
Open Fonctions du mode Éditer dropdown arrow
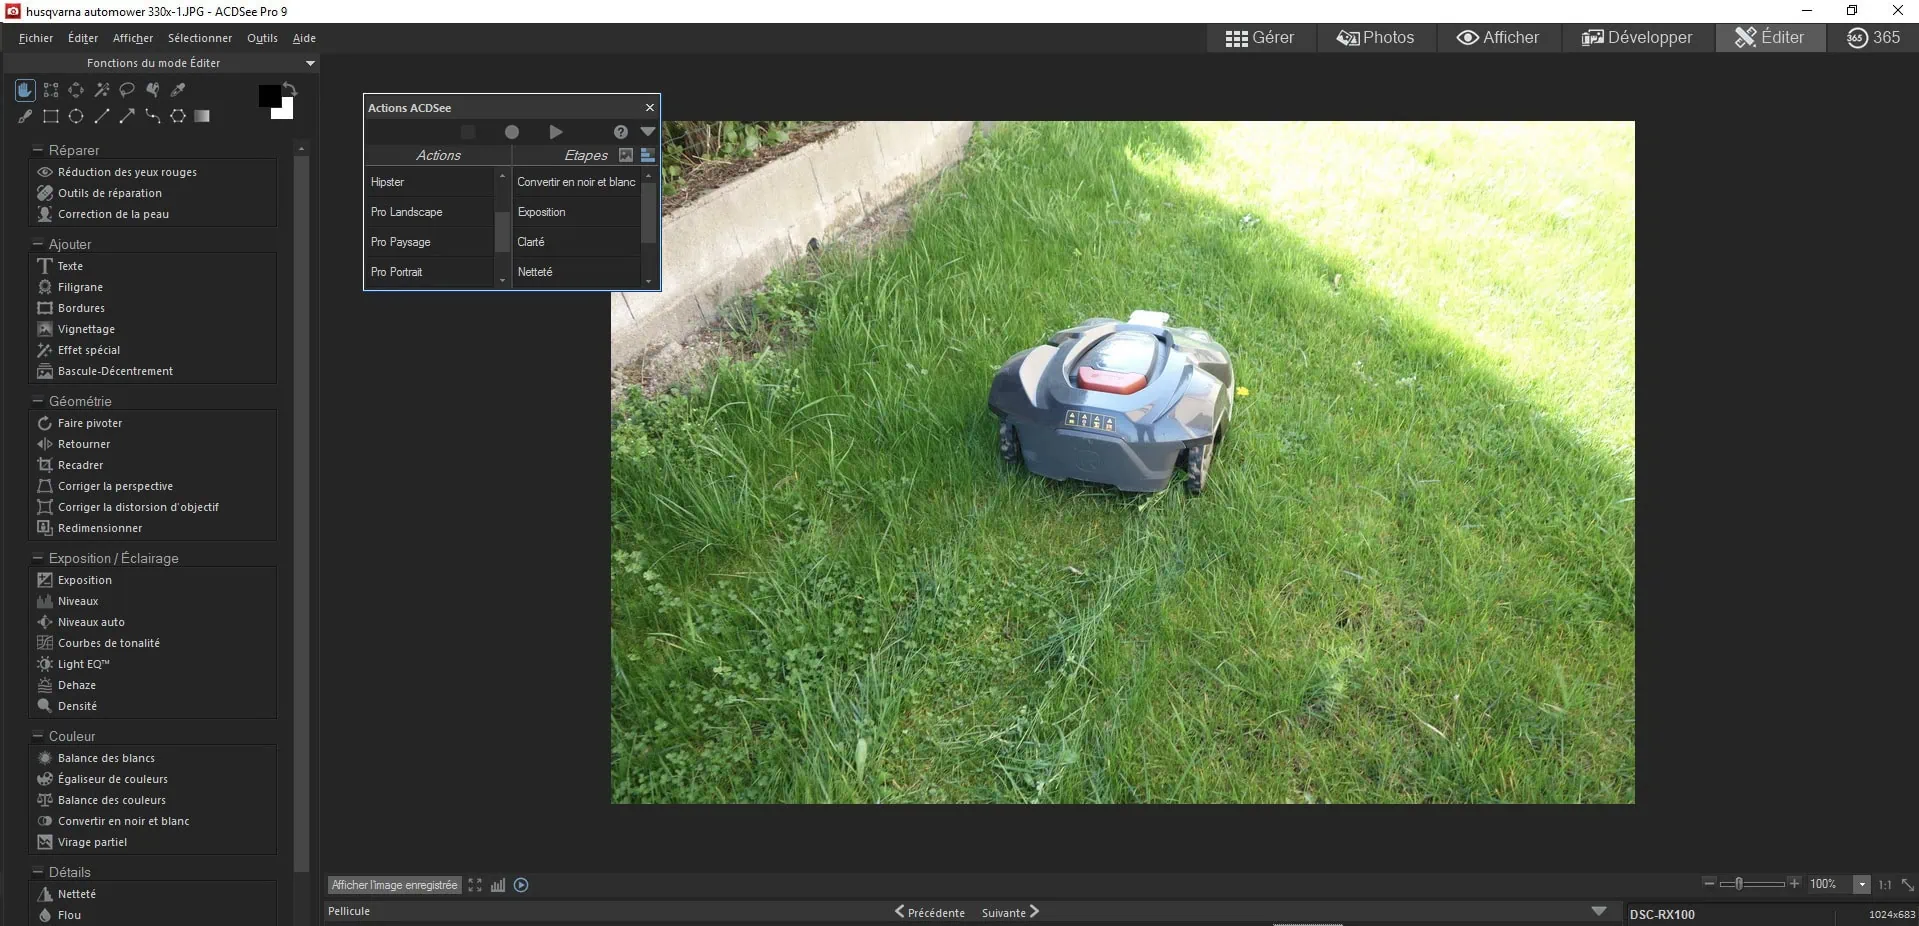point(310,63)
